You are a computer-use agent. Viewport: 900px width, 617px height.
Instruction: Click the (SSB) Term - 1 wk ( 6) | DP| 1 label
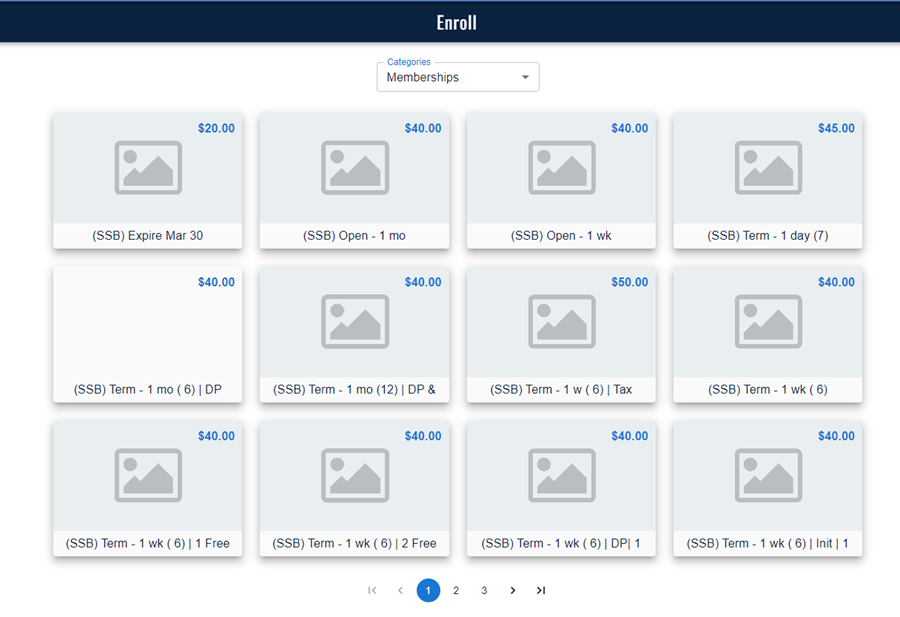click(x=562, y=544)
